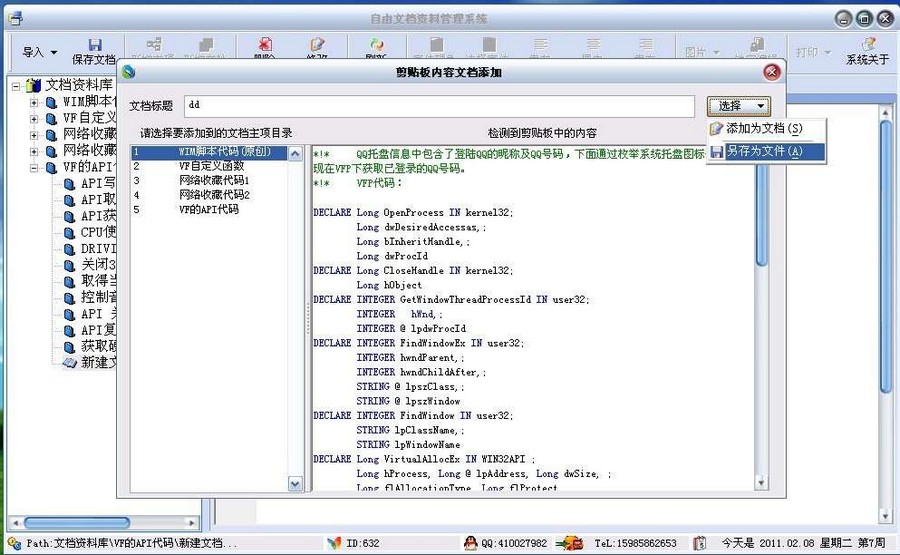900x555 pixels.
Task: Click the open-book icon of 新建文 node
Action: pos(69,363)
